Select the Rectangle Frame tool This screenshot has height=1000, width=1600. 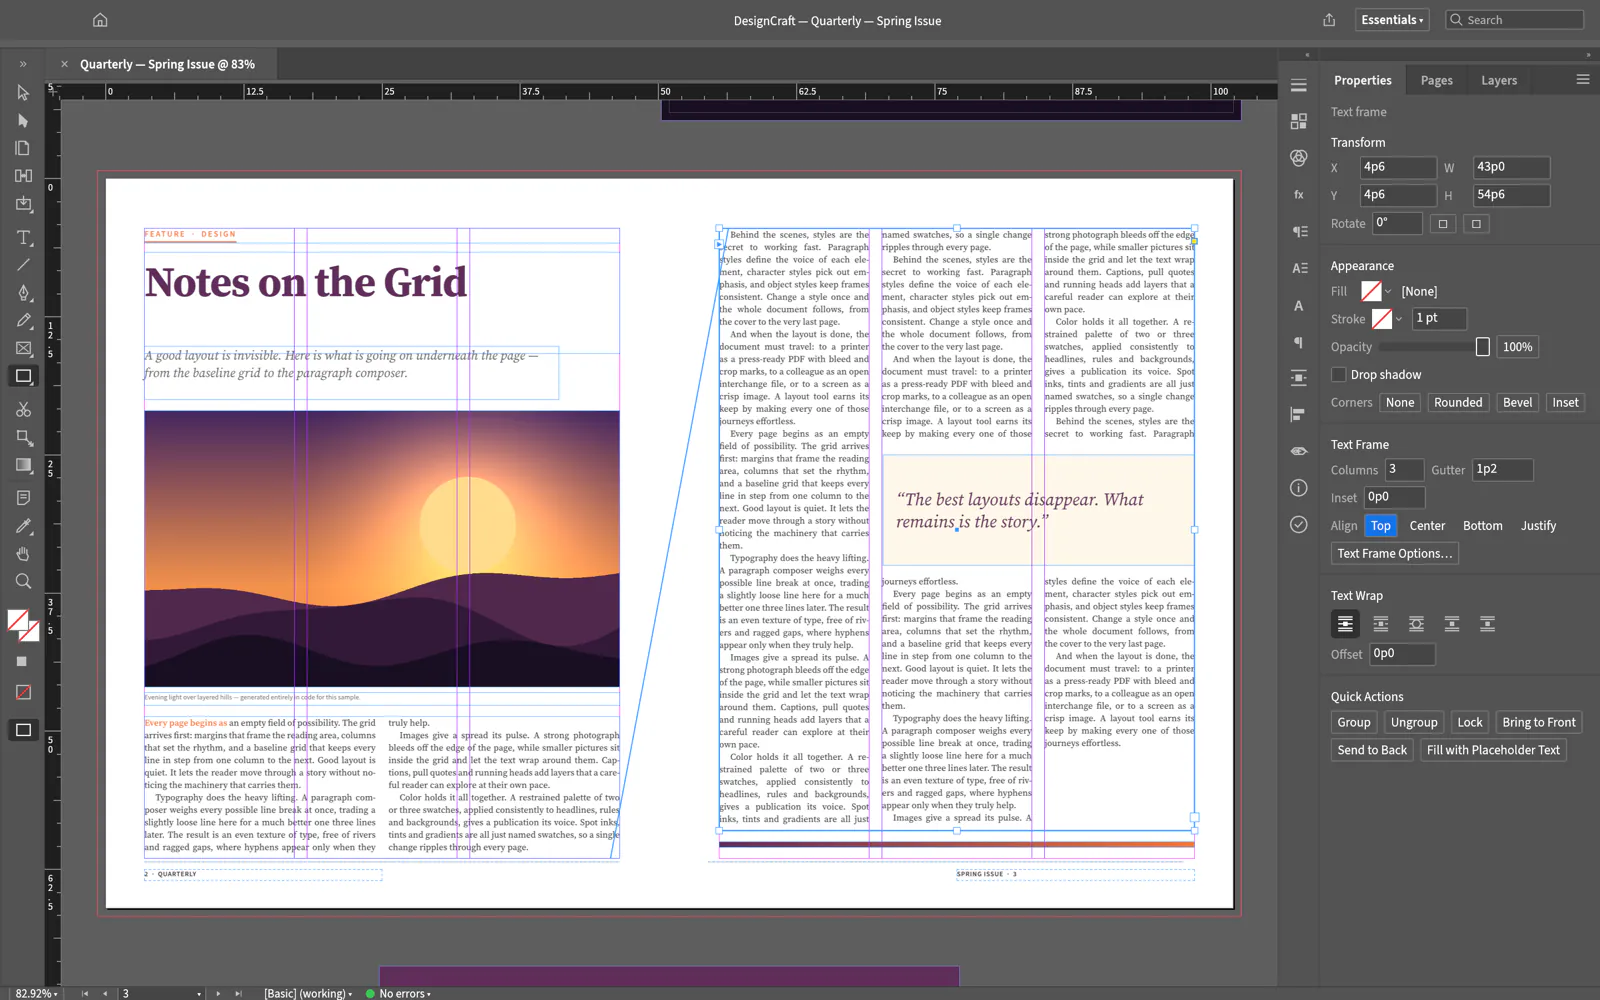23,348
